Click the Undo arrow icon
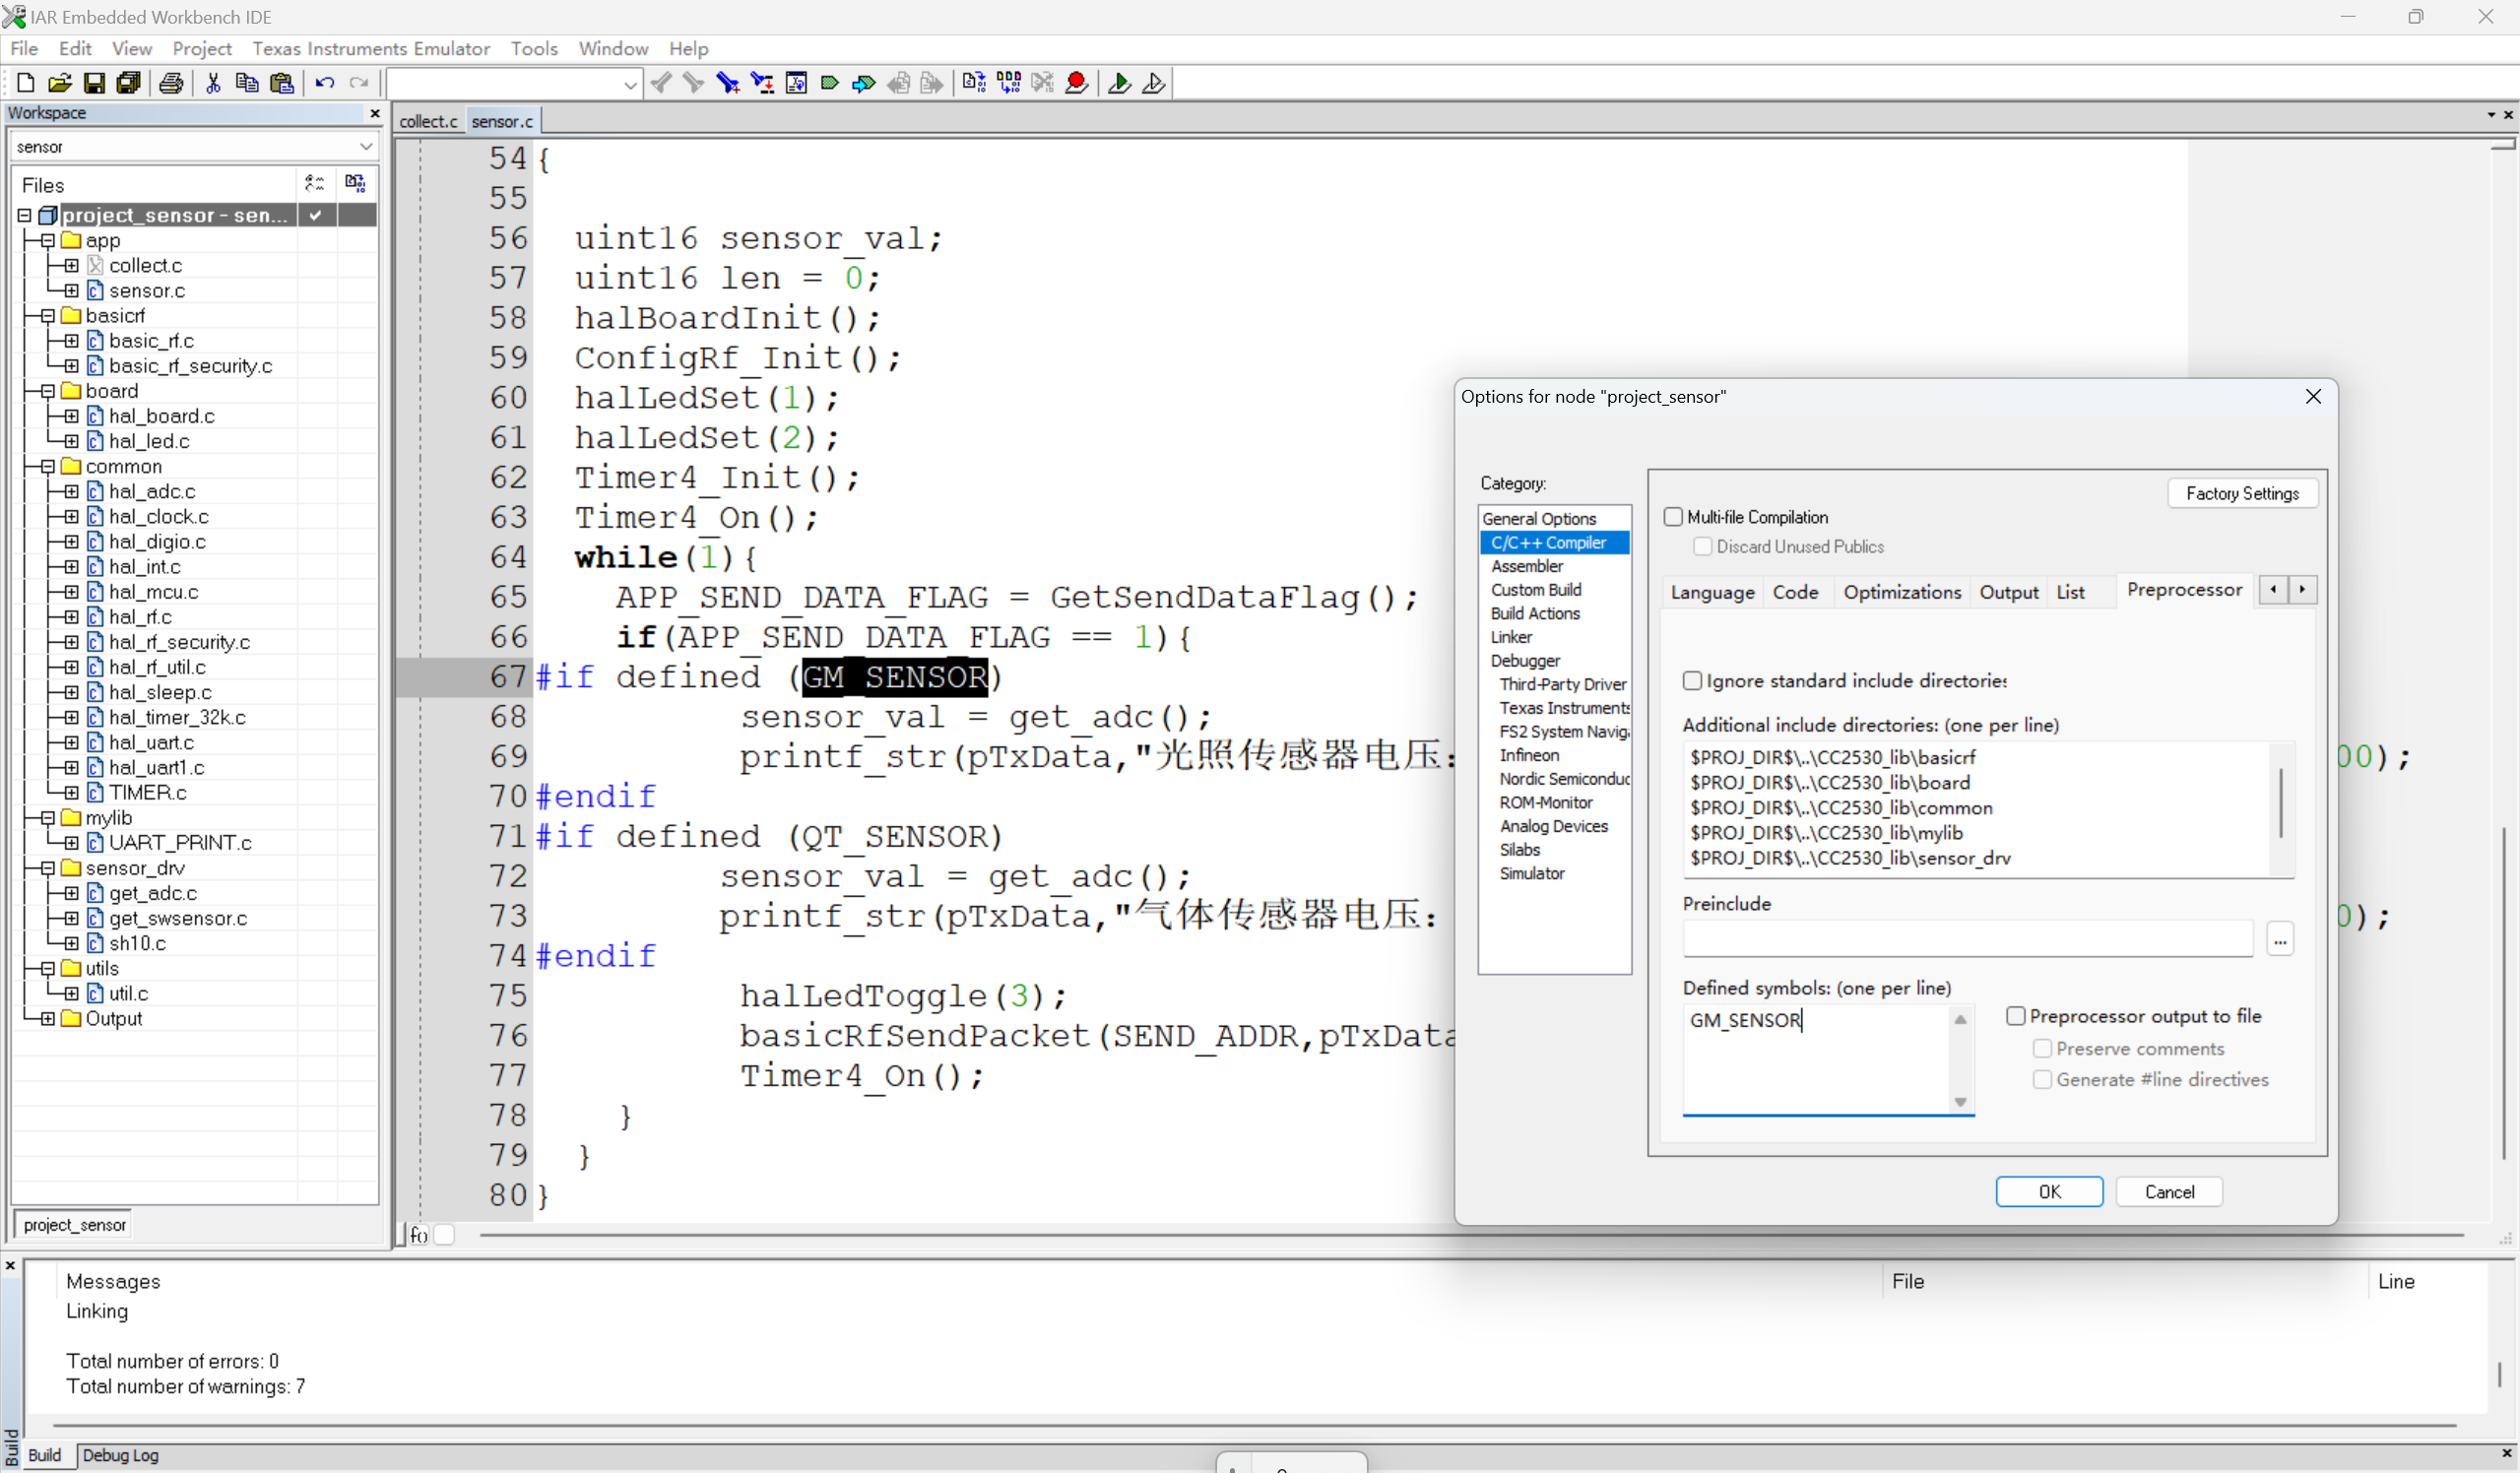 324,83
